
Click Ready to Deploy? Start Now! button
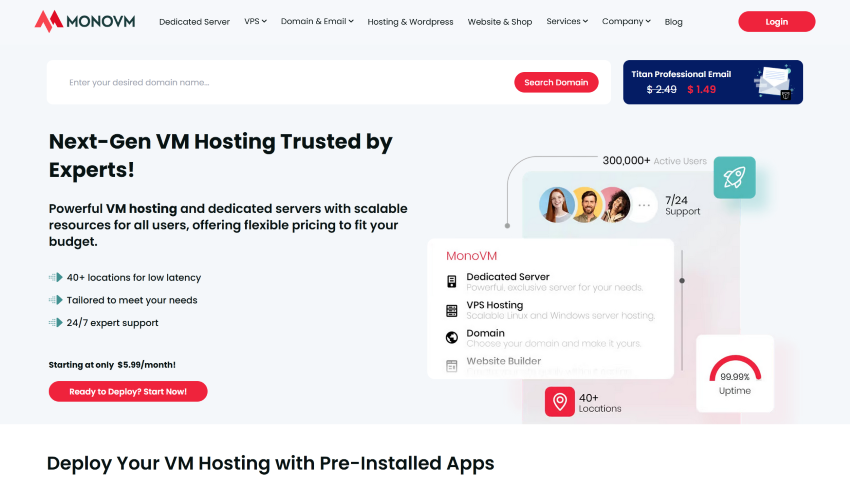tap(128, 391)
